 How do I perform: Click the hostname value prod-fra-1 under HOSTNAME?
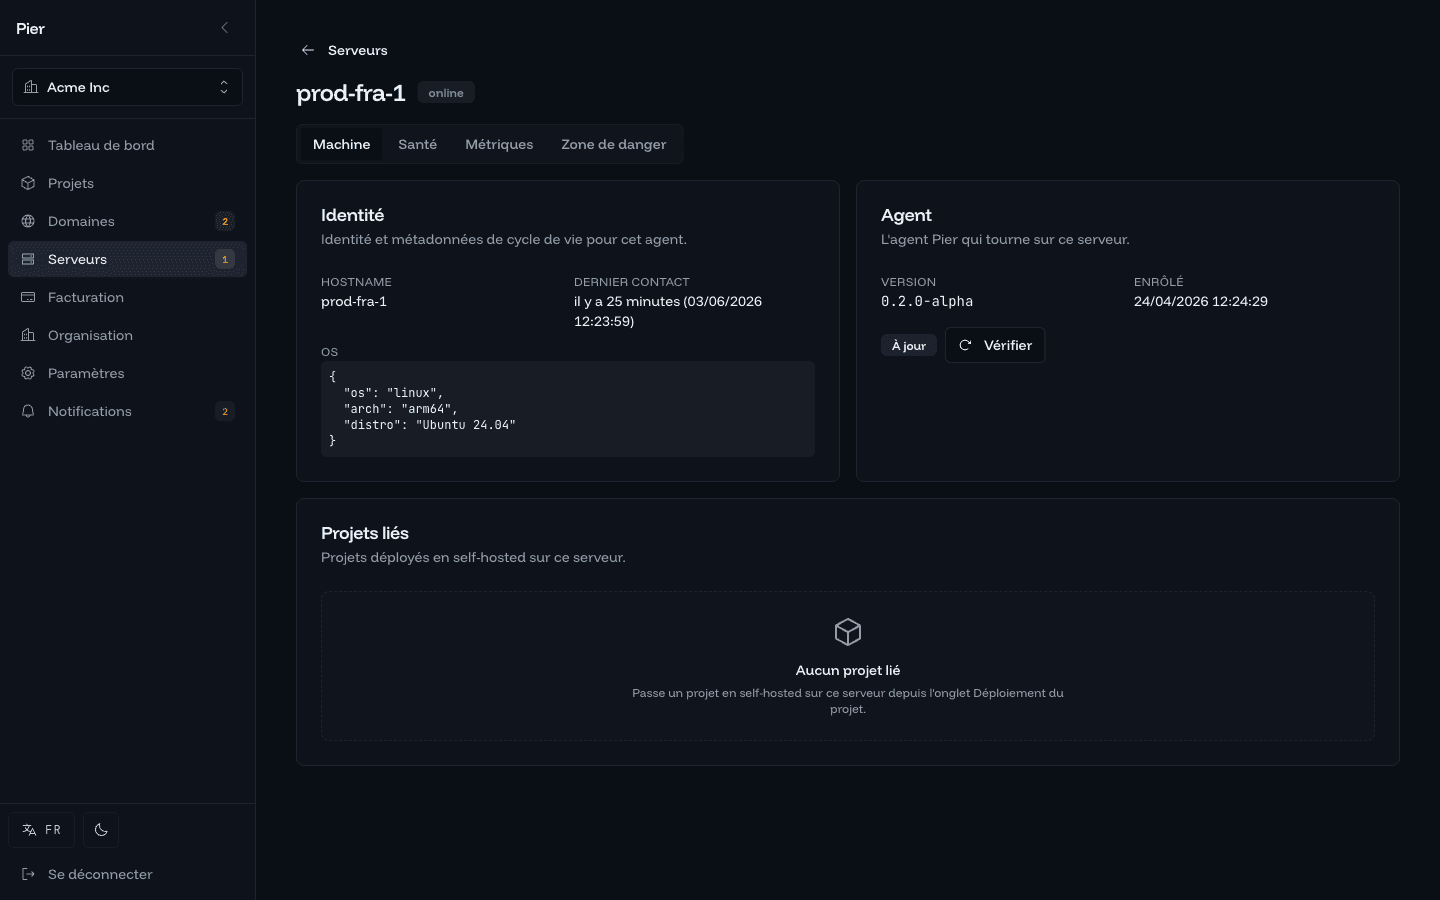click(354, 301)
